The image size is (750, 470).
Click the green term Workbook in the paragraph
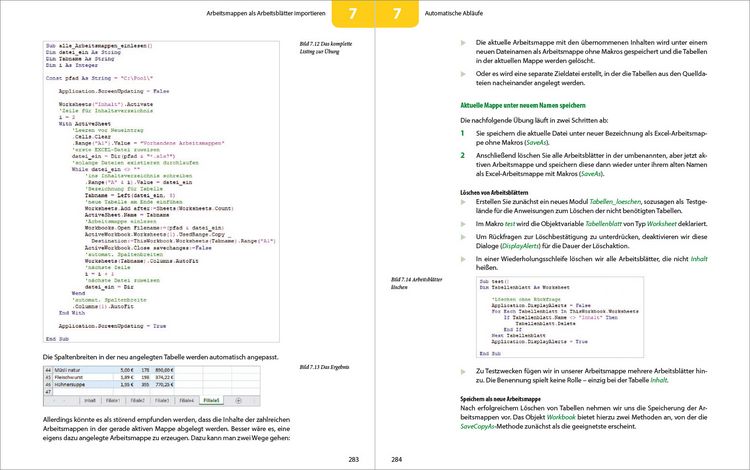pyautogui.click(x=561, y=417)
